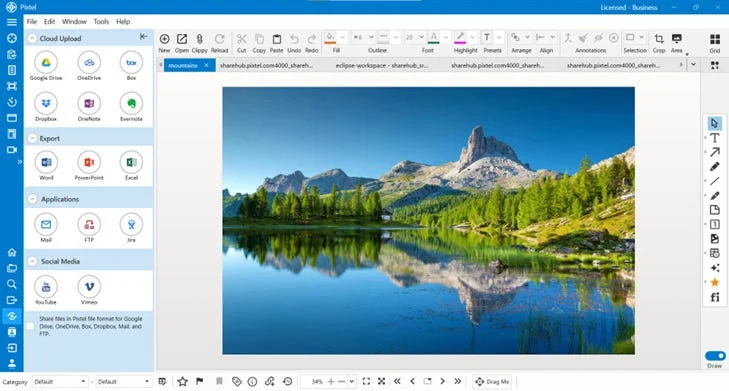Select the sparkle effects tool
The width and height of the screenshot is (729, 391).
point(715,268)
